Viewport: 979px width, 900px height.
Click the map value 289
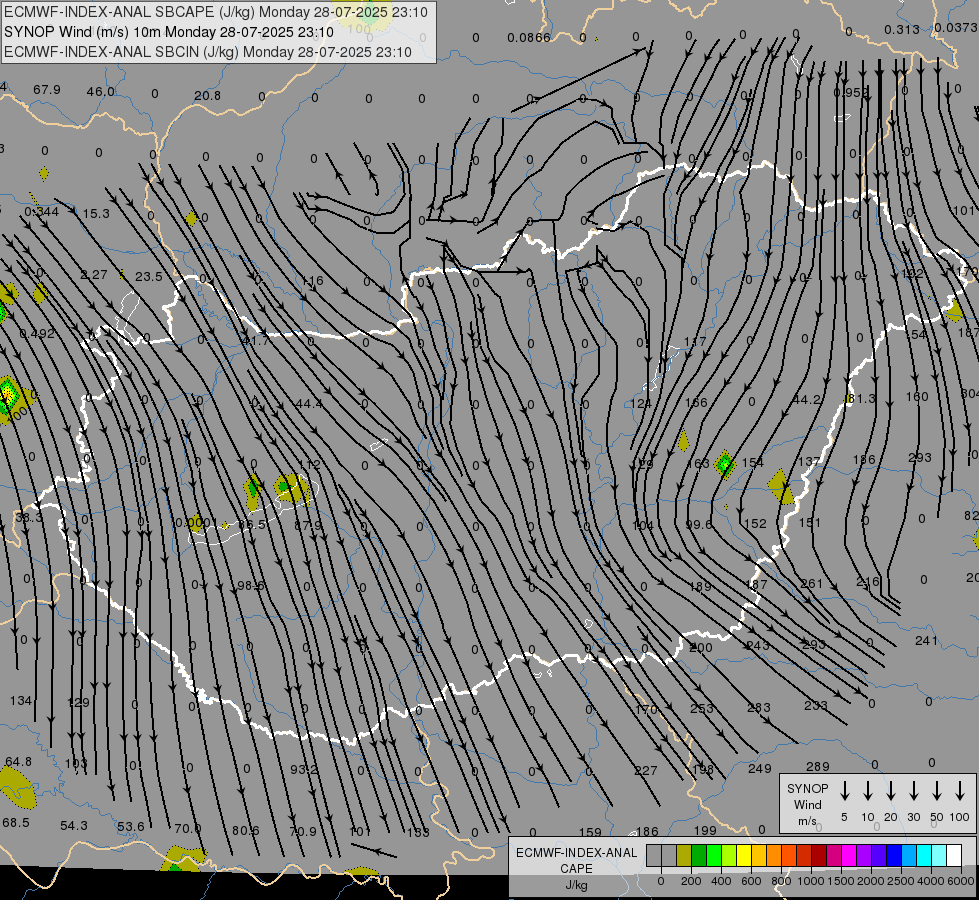tap(817, 766)
